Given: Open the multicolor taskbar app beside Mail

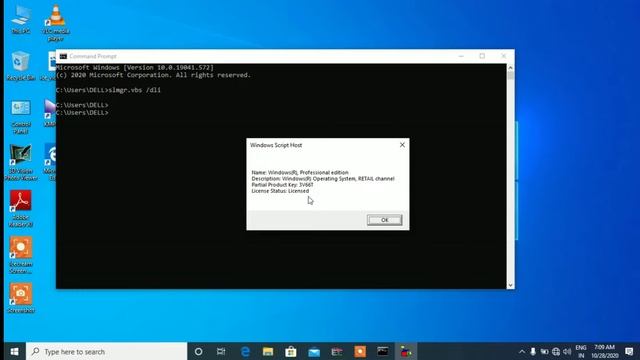Looking at the screenshot, I should pyautogui.click(x=337, y=351).
